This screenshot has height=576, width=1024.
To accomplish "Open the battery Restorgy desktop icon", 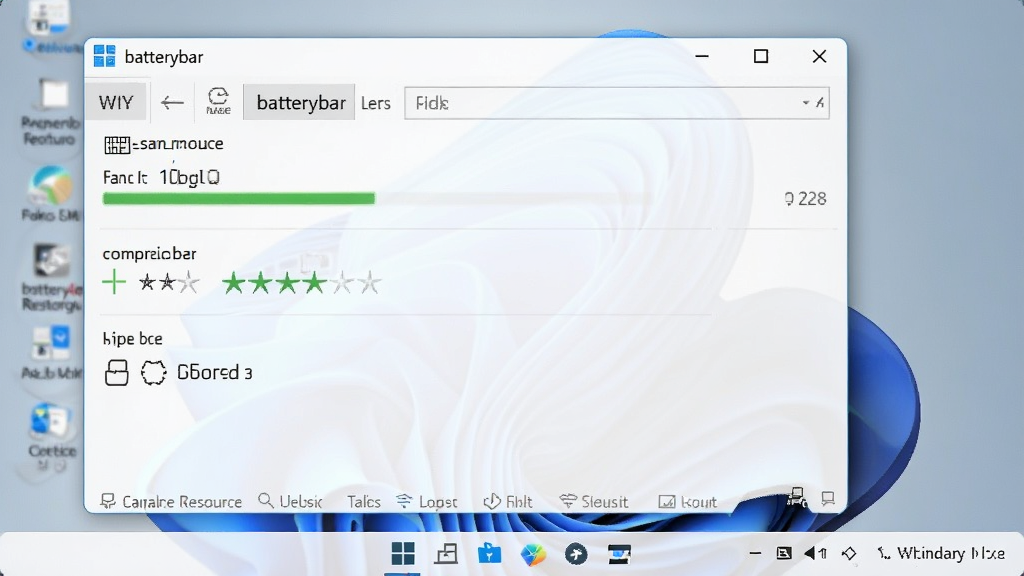I will point(51,278).
